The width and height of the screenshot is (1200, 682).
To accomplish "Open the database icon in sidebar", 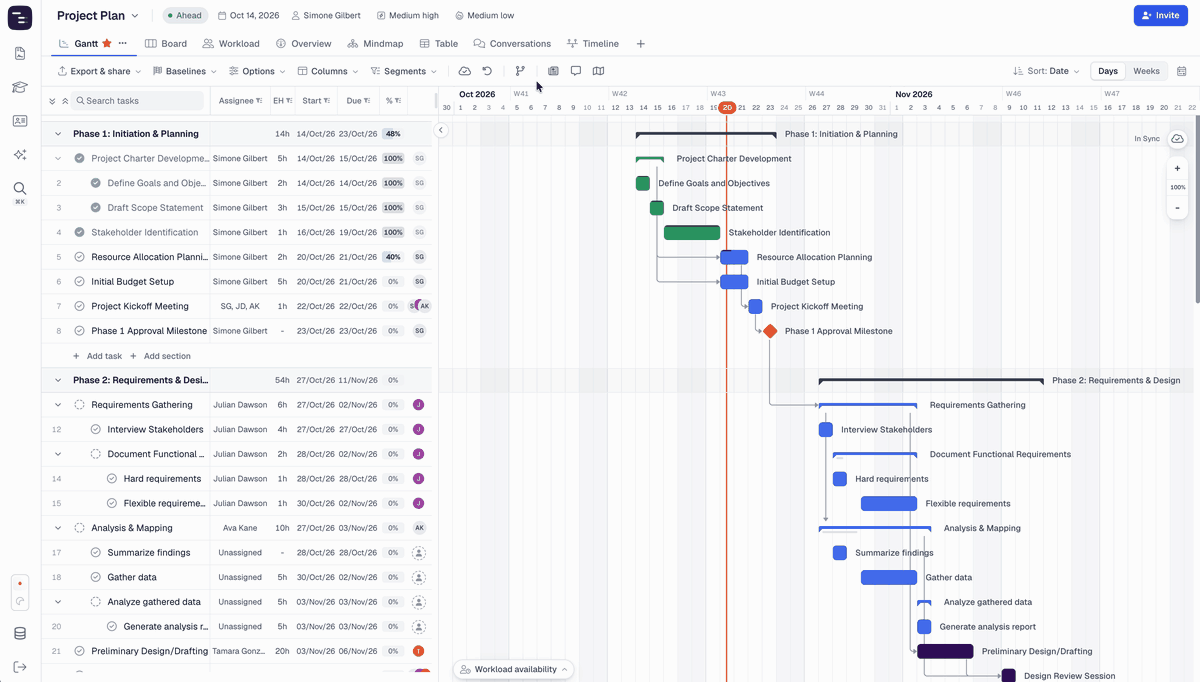I will [20, 633].
